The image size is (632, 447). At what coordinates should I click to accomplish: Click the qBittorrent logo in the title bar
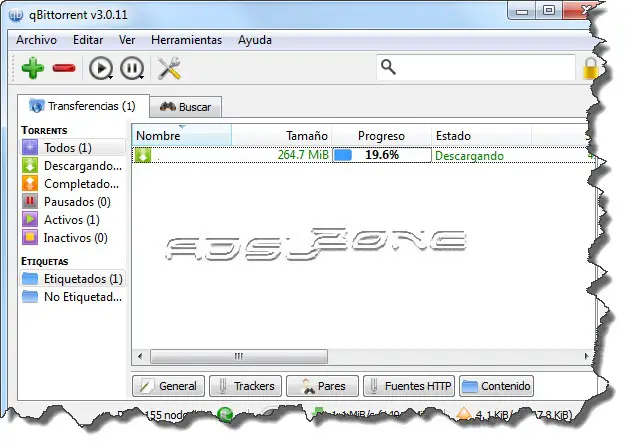coord(16,15)
